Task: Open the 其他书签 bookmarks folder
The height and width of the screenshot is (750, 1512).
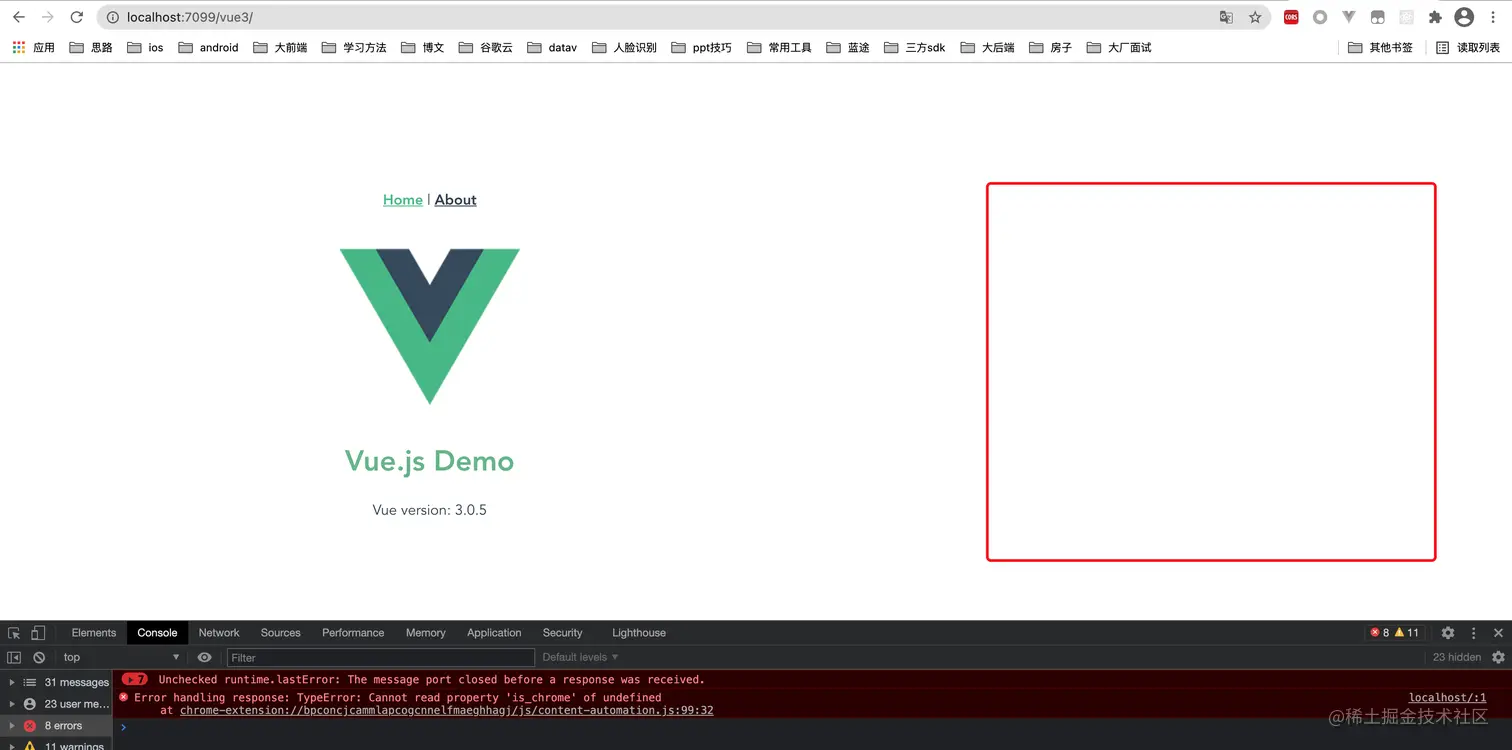Action: [1381, 47]
